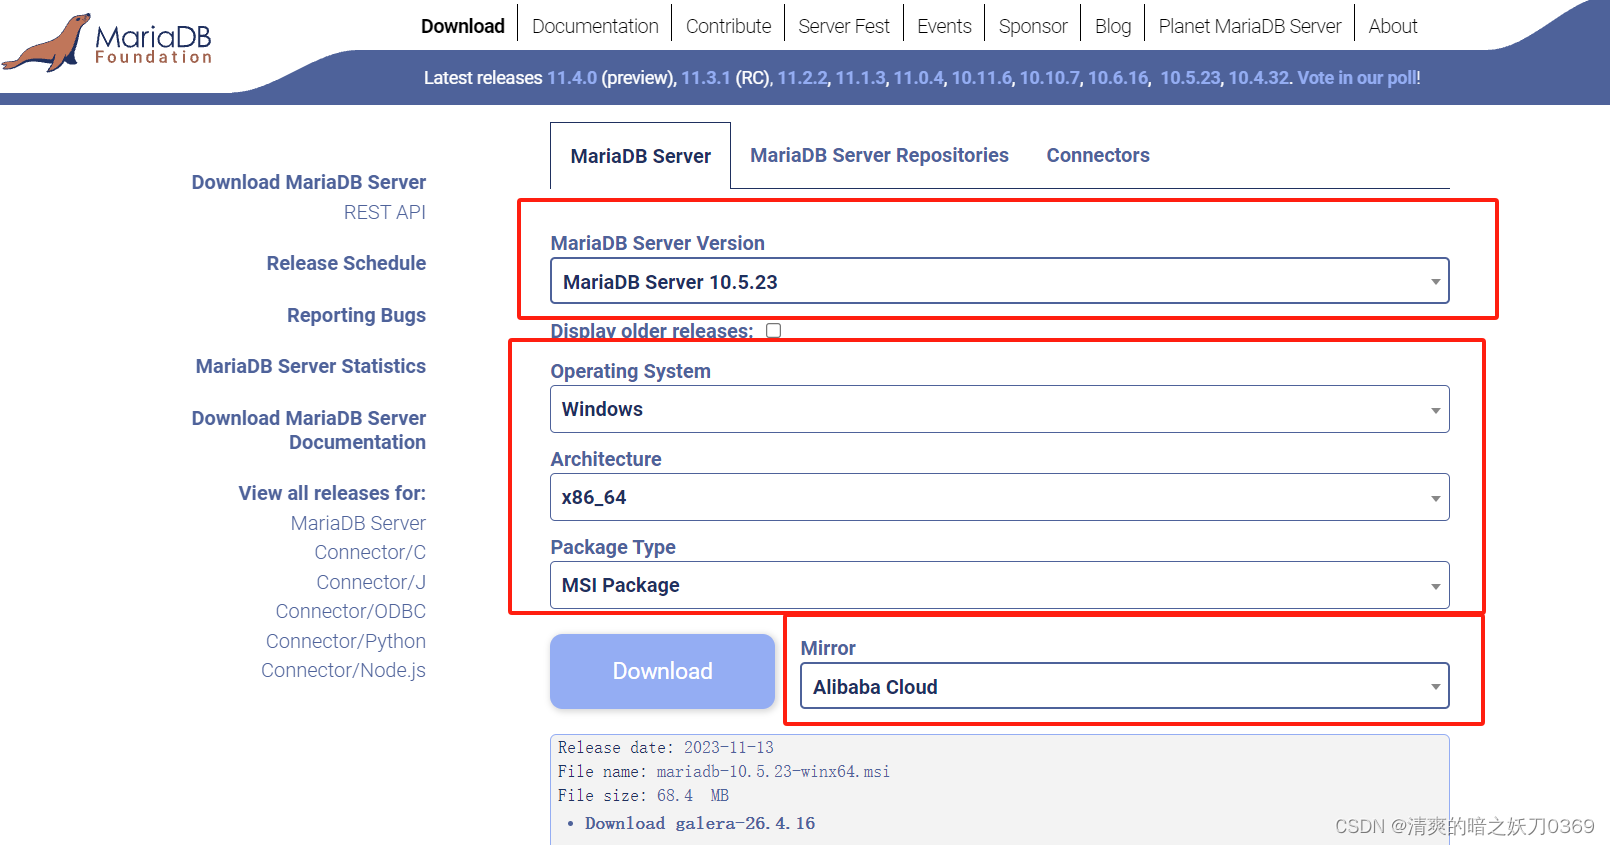
Task: Open release 10.11.6 link
Action: click(x=981, y=78)
